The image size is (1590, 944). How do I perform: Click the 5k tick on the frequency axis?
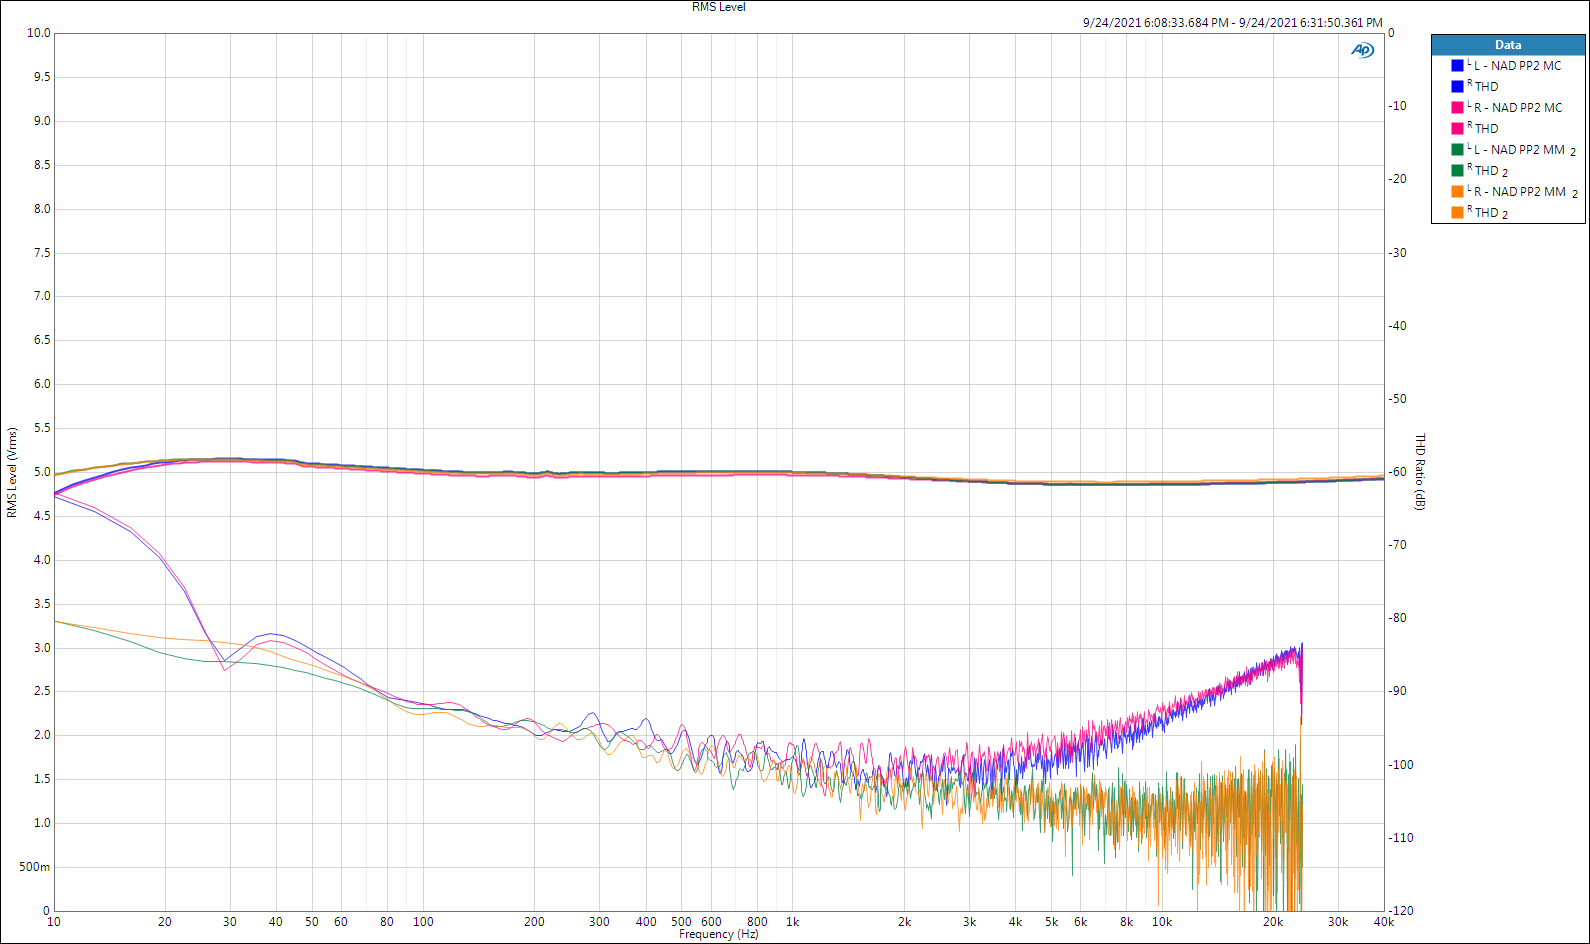pyautogui.click(x=1051, y=922)
